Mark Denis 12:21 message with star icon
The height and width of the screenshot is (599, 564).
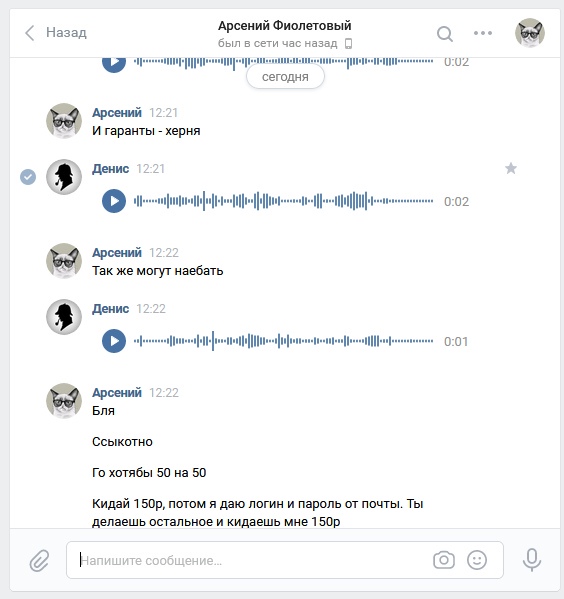(511, 168)
